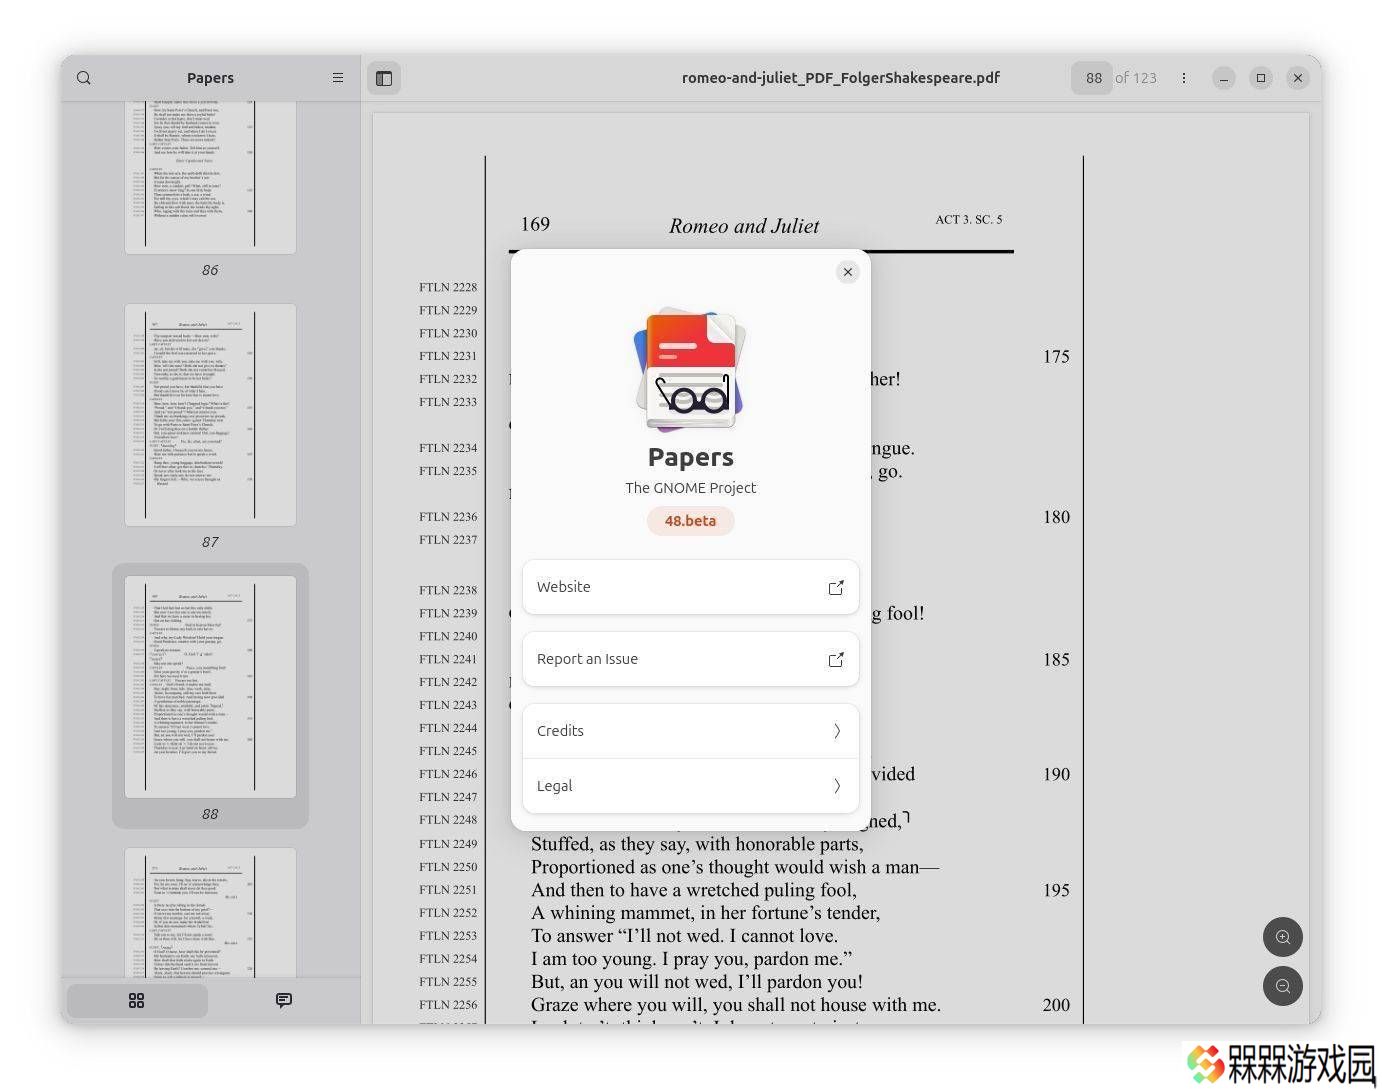Zoom out of the document

coord(1283,986)
